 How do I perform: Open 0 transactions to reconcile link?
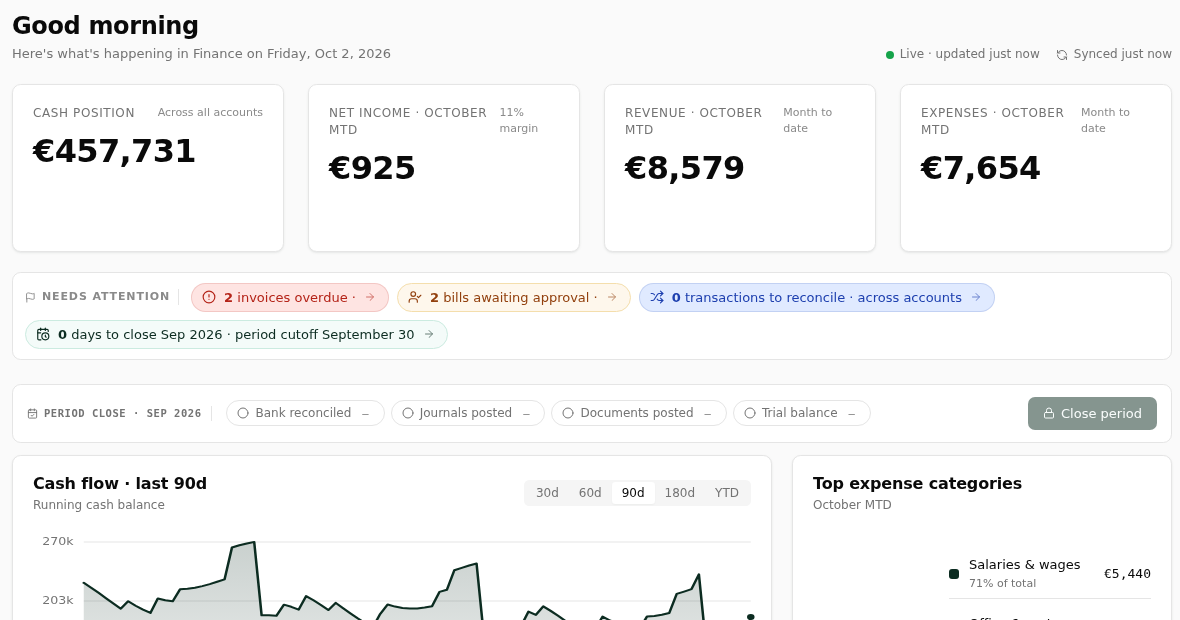click(x=817, y=297)
